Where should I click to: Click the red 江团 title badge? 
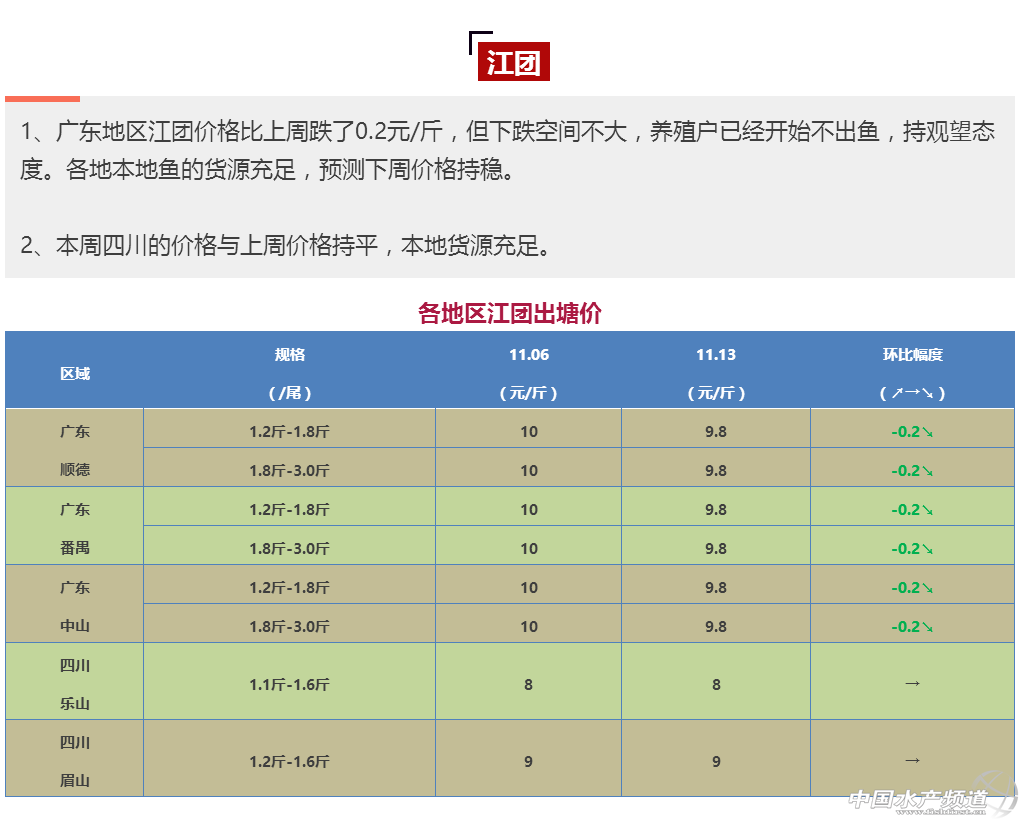point(513,64)
